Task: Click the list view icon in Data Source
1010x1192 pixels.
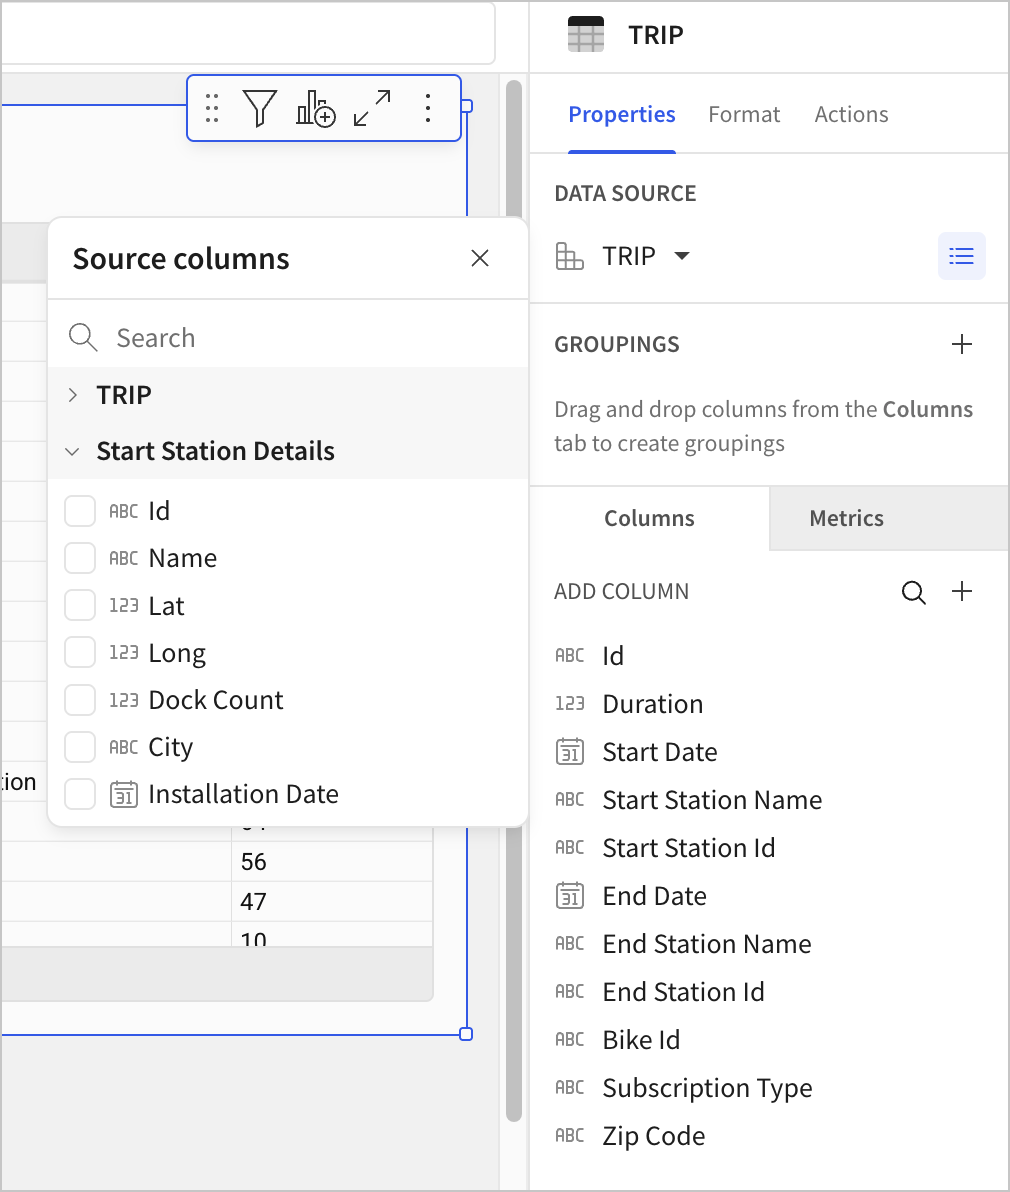Action: 961,256
